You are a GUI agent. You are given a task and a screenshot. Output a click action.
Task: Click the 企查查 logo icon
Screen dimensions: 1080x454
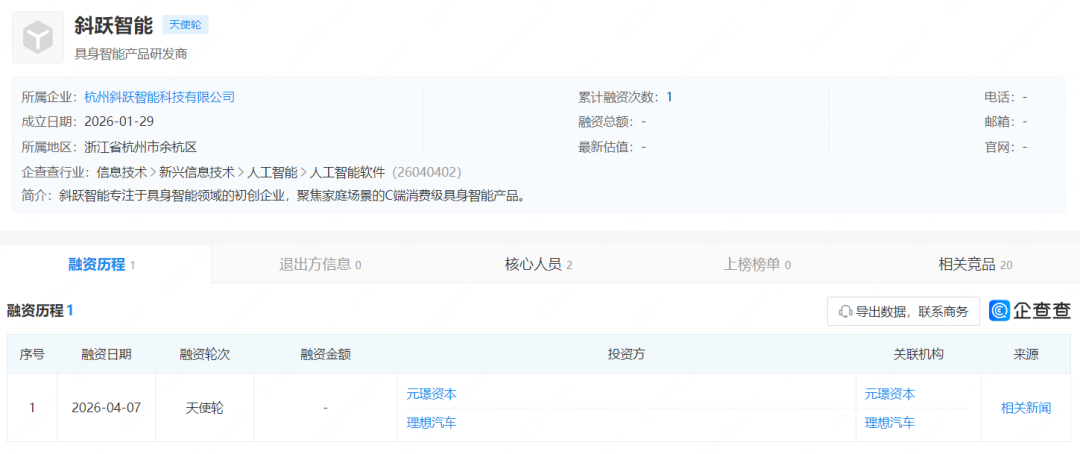tap(999, 311)
